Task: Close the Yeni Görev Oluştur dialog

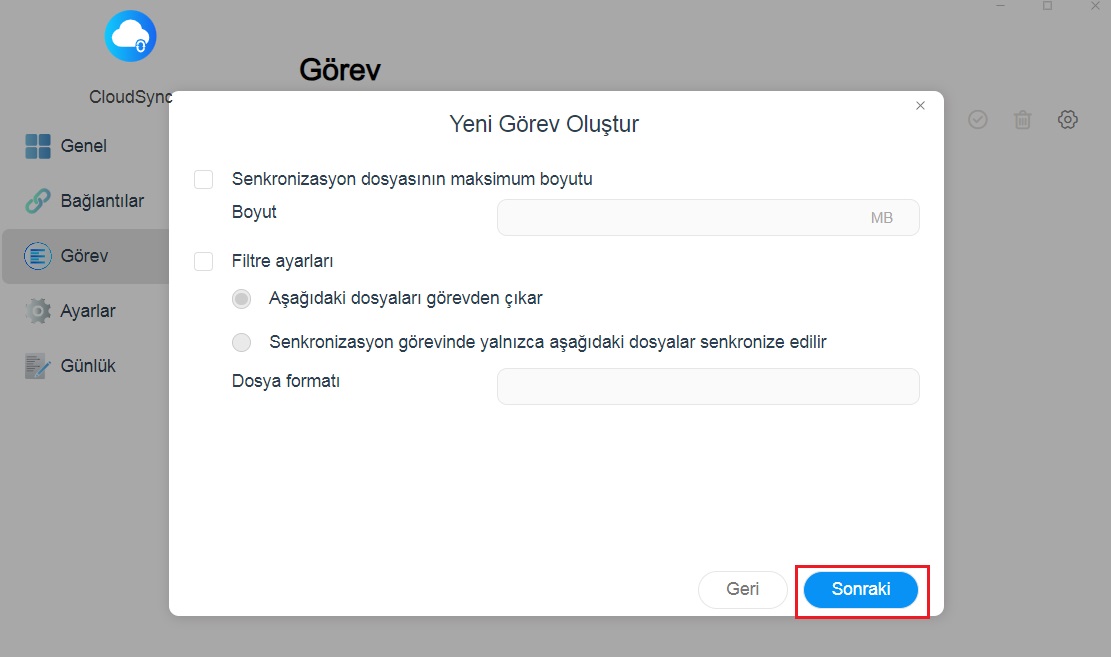Action: pos(920,106)
